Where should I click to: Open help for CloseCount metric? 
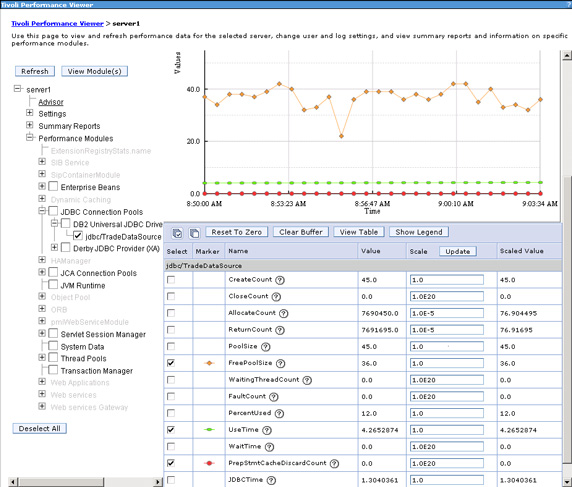[276, 297]
